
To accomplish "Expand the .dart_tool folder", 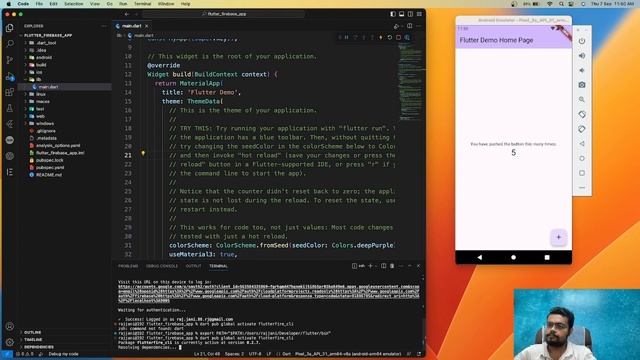I will click(x=46, y=43).
